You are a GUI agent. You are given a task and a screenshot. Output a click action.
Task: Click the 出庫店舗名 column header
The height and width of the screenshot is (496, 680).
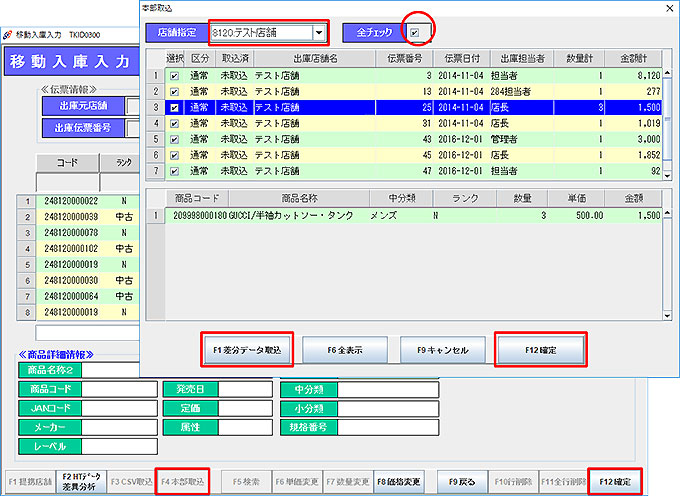[x=315, y=59]
